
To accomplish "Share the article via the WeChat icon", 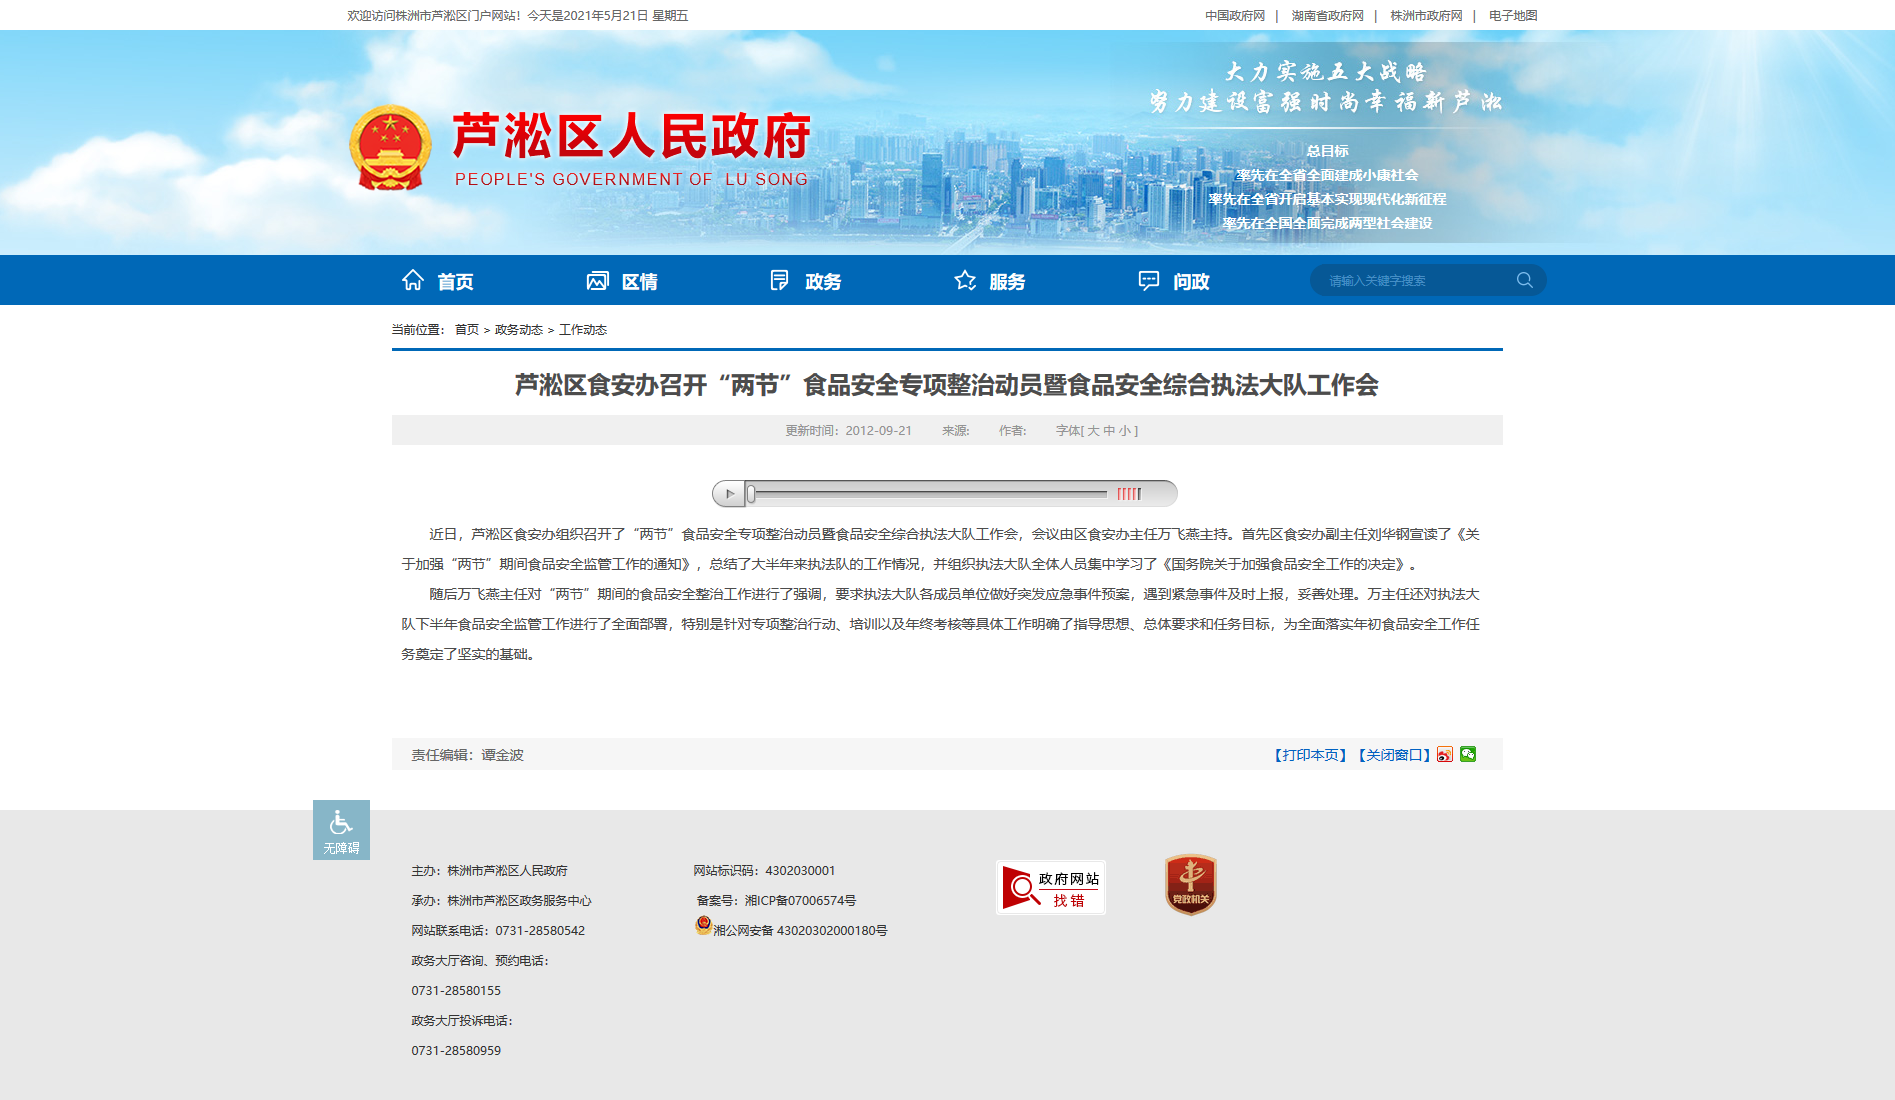I will tap(1468, 754).
